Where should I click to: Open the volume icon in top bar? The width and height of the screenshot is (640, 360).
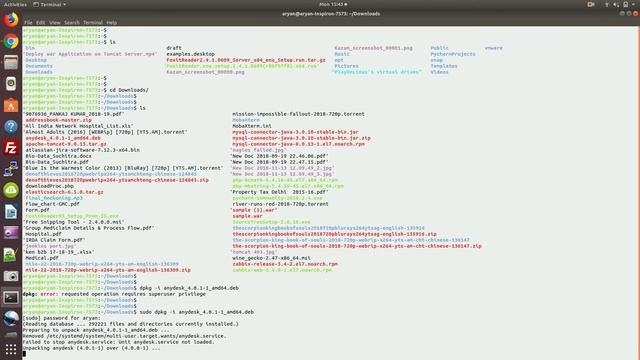tap(616, 4)
